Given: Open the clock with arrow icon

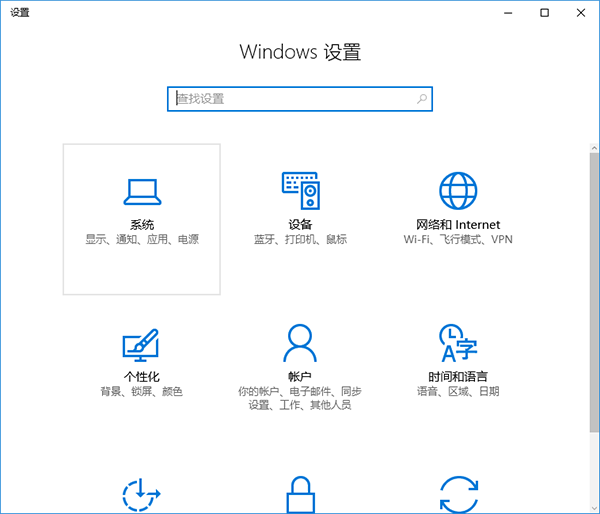Looking at the screenshot, I should (x=141, y=494).
